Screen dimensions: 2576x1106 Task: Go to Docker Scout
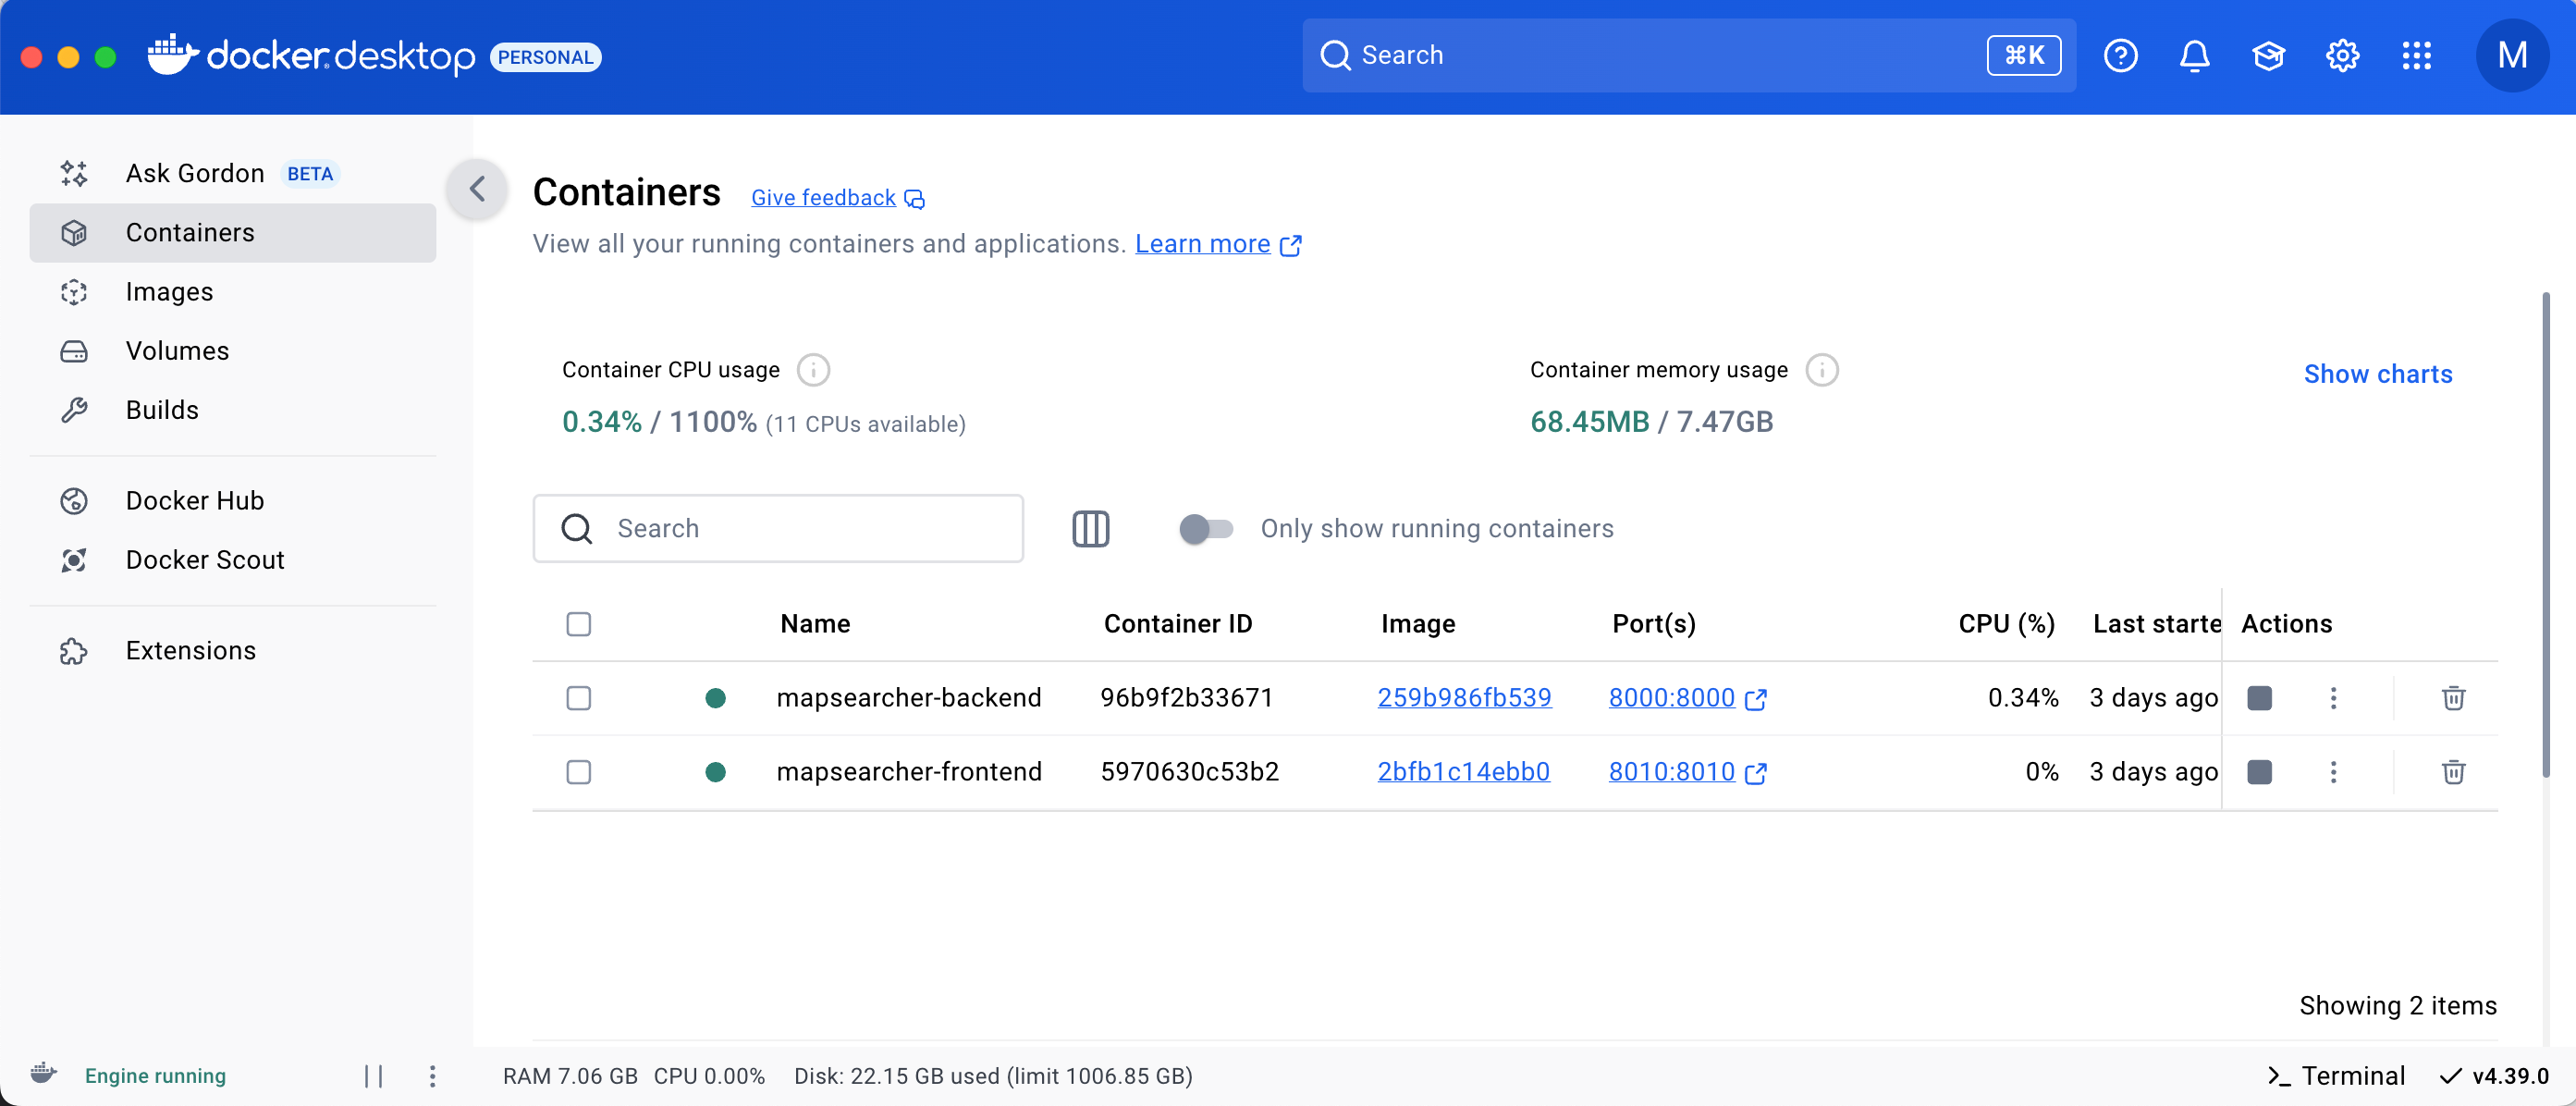(x=204, y=559)
